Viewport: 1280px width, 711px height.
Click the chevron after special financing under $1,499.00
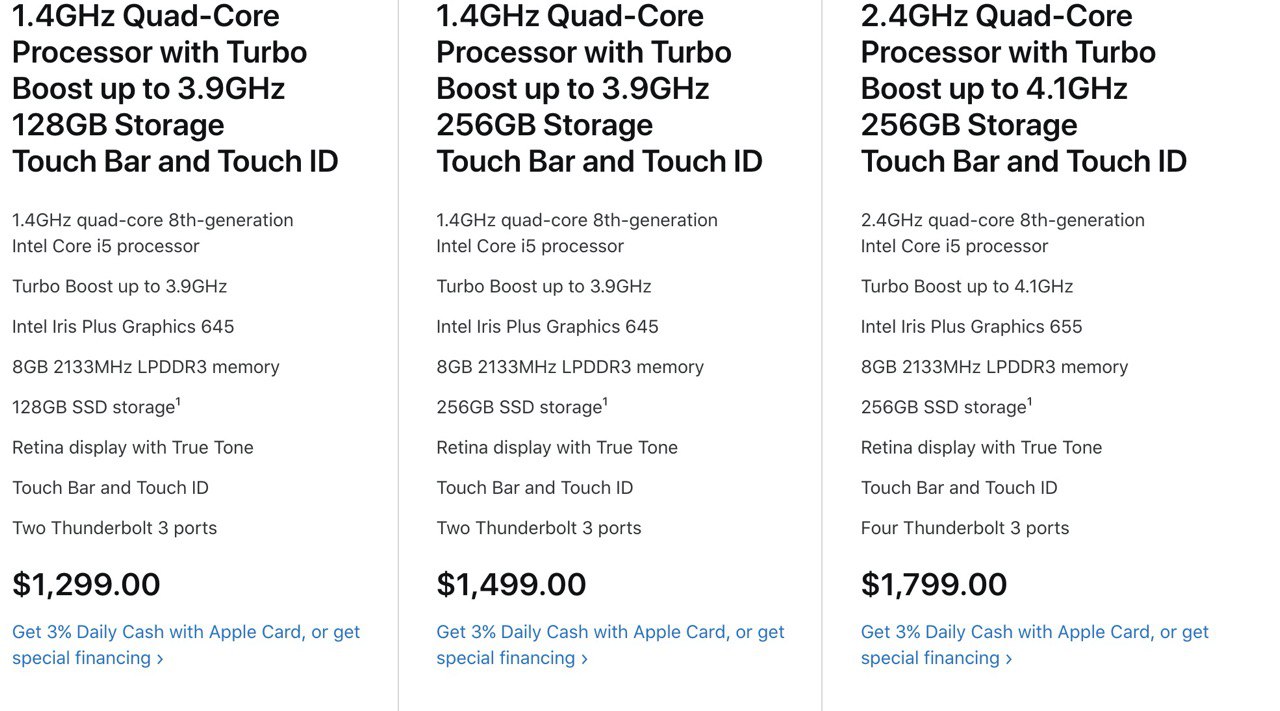pos(584,659)
